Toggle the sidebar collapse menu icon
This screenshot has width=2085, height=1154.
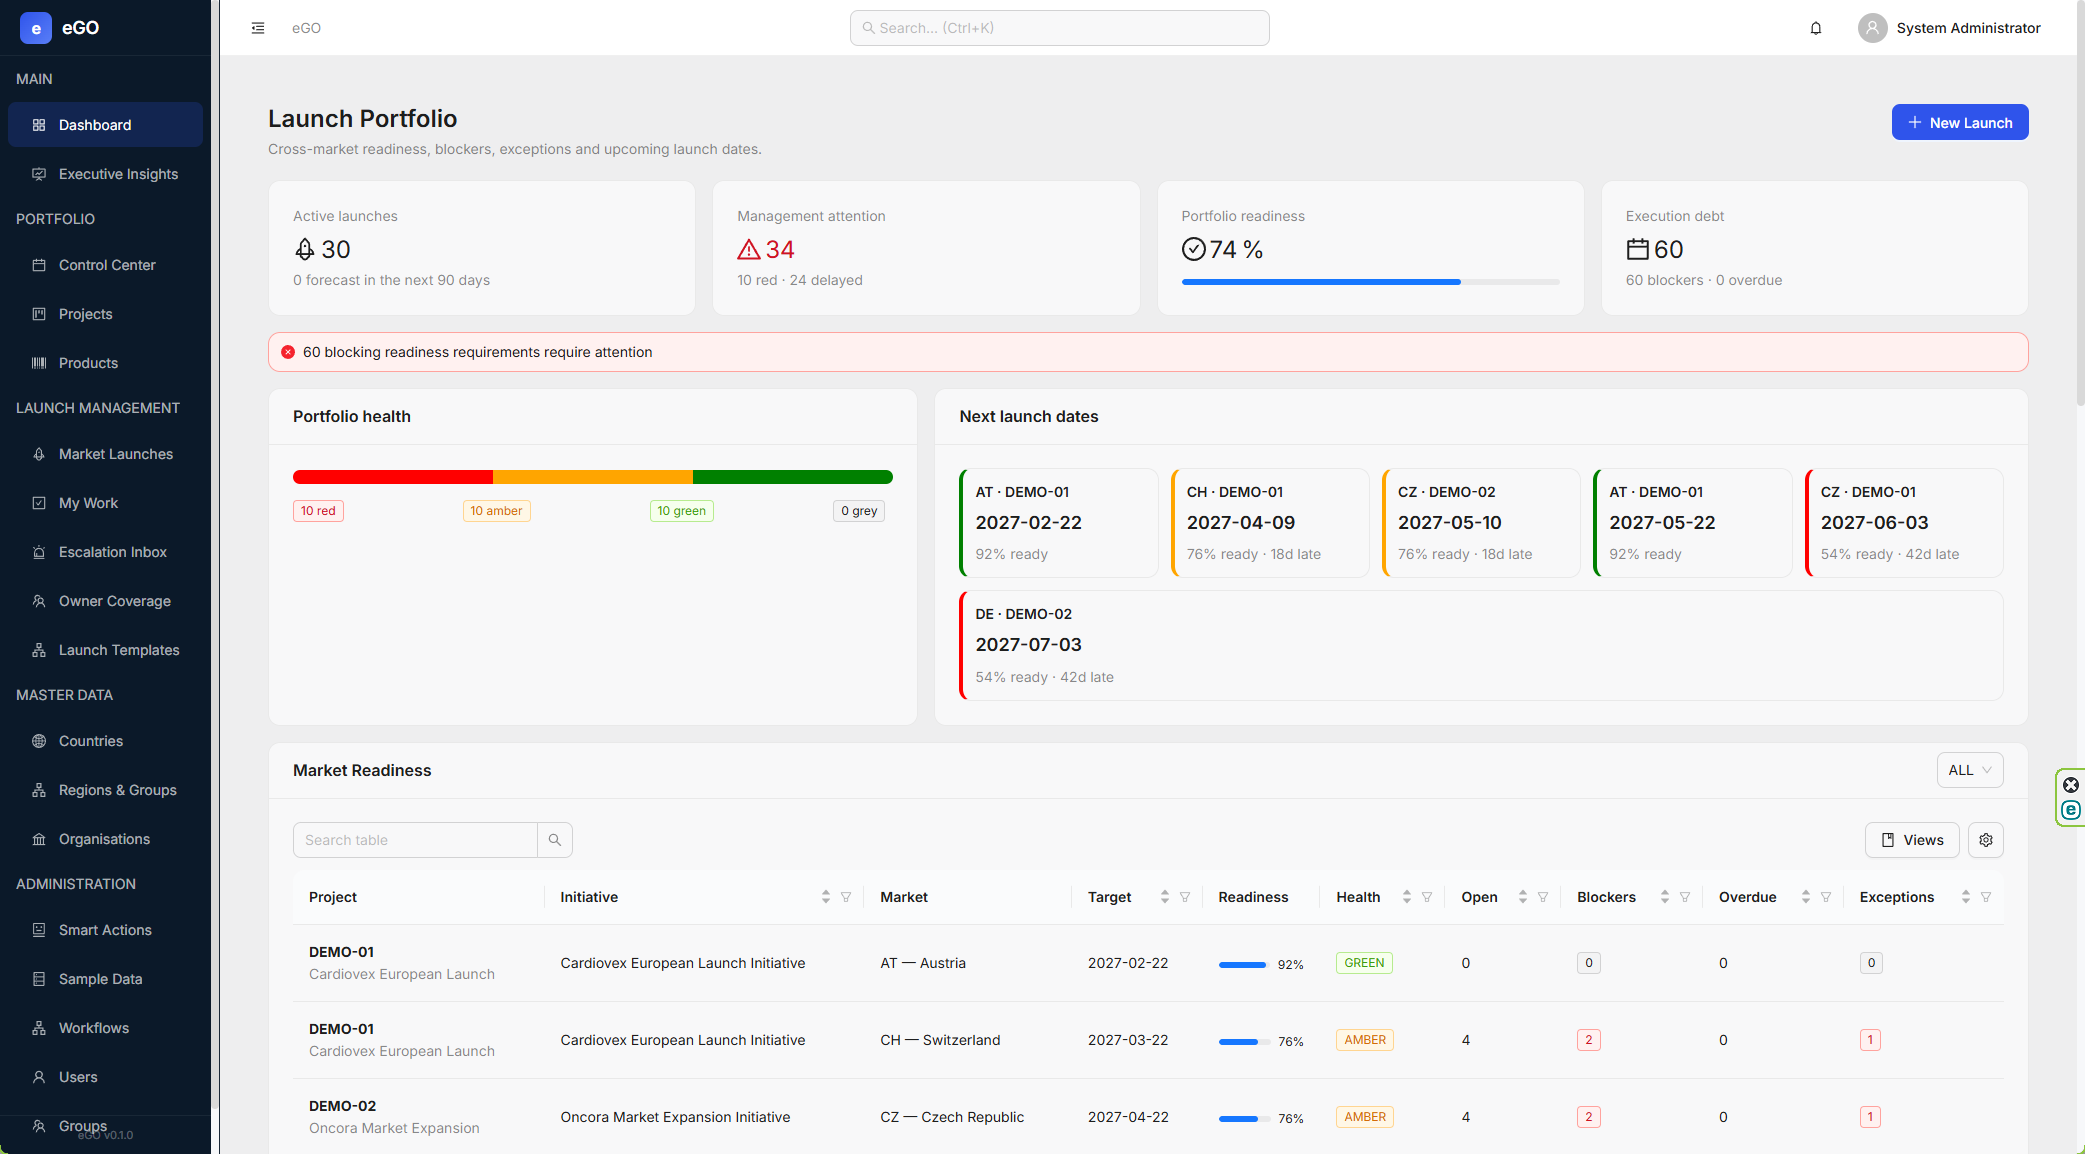[258, 28]
